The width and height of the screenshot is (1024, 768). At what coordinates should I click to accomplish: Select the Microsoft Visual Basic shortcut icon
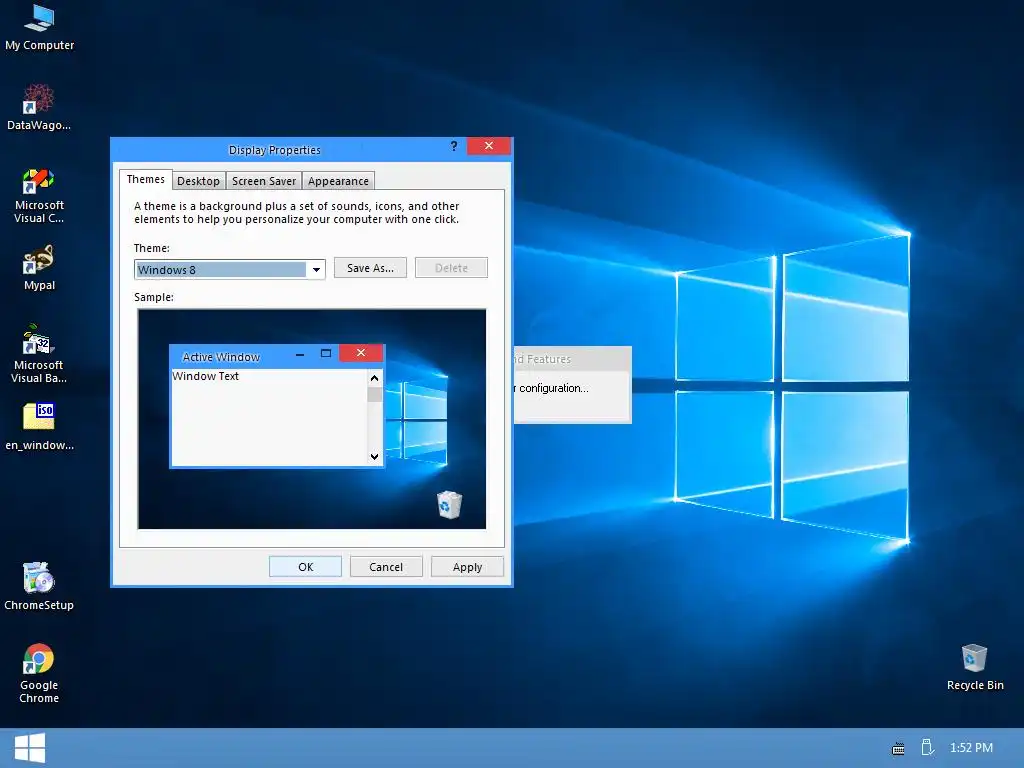[x=39, y=354]
